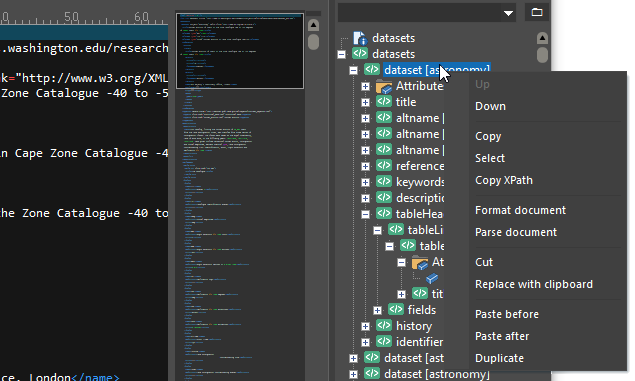Click the selected dataset [astronomy] element icon
This screenshot has height=381, width=635.
[x=372, y=70]
